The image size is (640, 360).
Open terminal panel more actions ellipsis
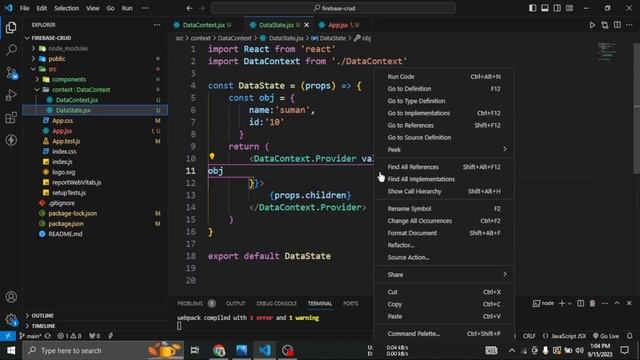(604, 303)
